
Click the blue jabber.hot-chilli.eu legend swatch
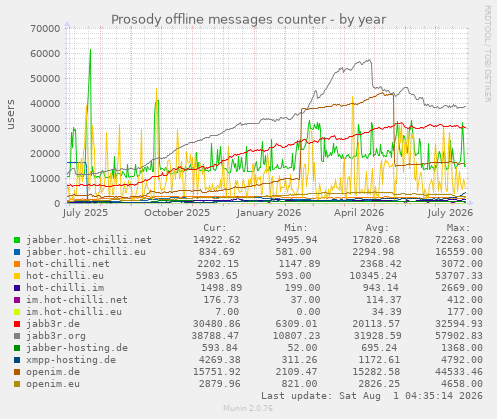point(17,252)
